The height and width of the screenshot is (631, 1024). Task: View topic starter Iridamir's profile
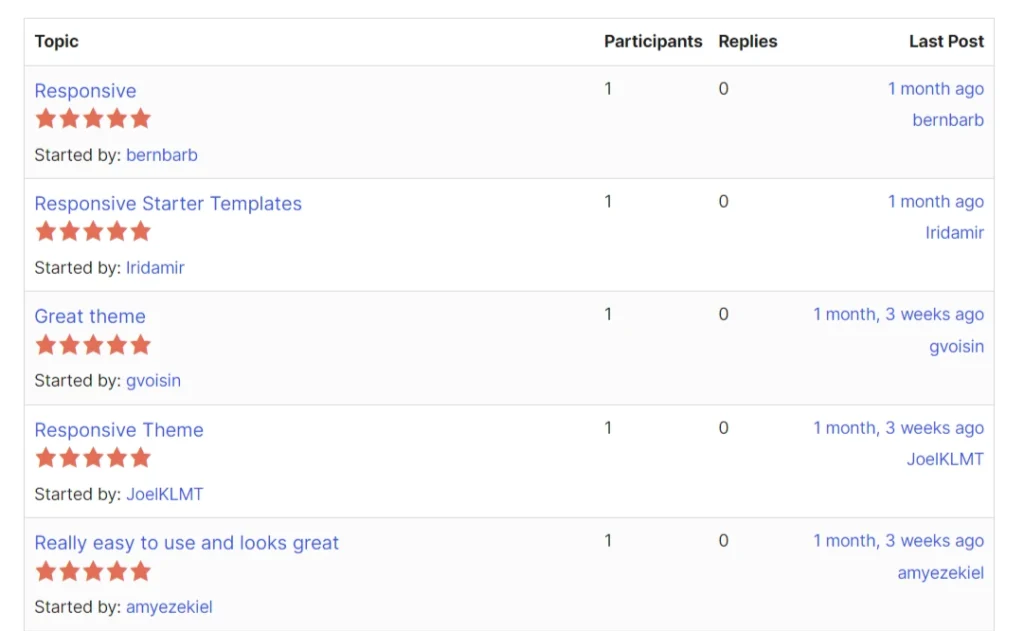coord(155,268)
